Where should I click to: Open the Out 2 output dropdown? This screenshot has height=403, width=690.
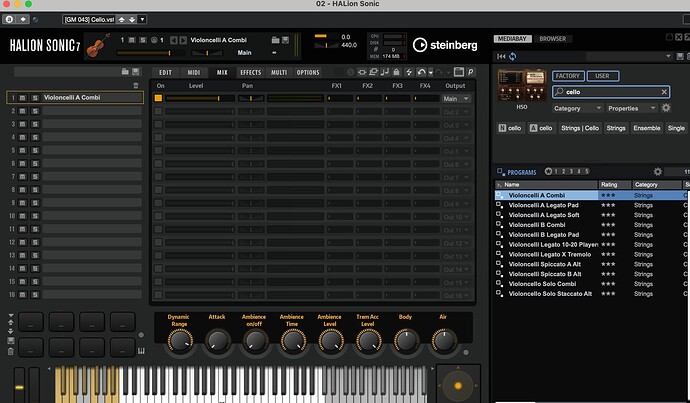(x=456, y=112)
